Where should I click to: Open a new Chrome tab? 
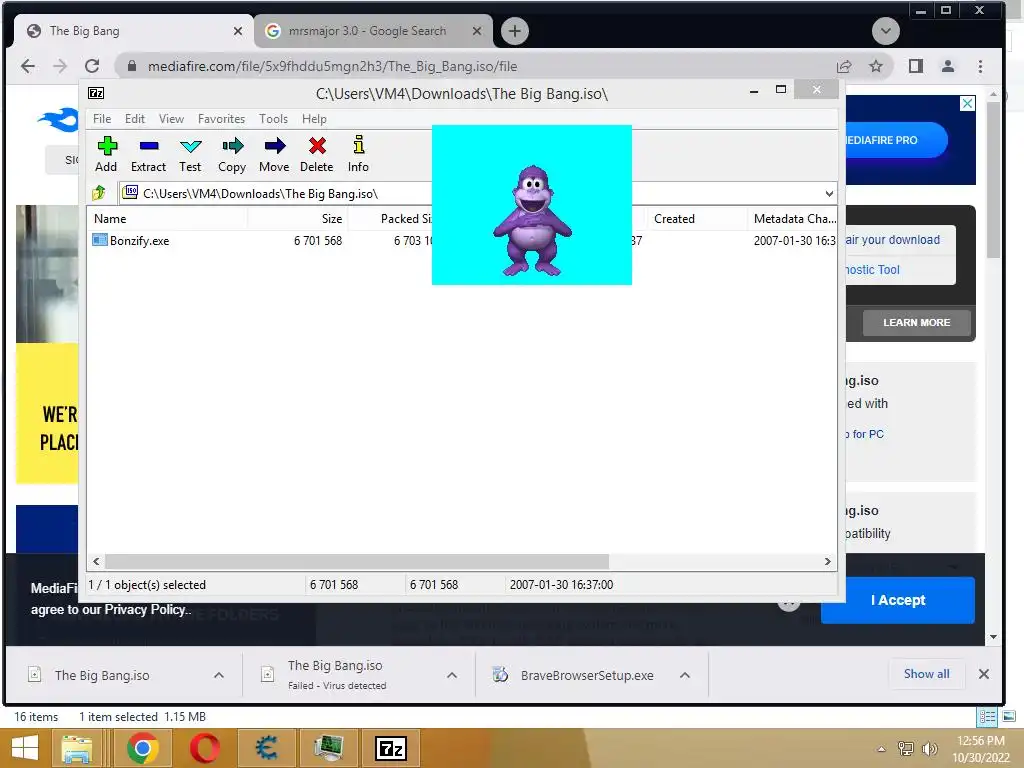click(x=515, y=31)
